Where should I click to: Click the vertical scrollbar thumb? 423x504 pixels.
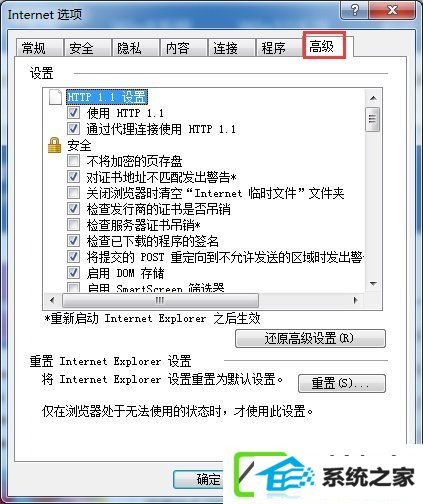(373, 119)
